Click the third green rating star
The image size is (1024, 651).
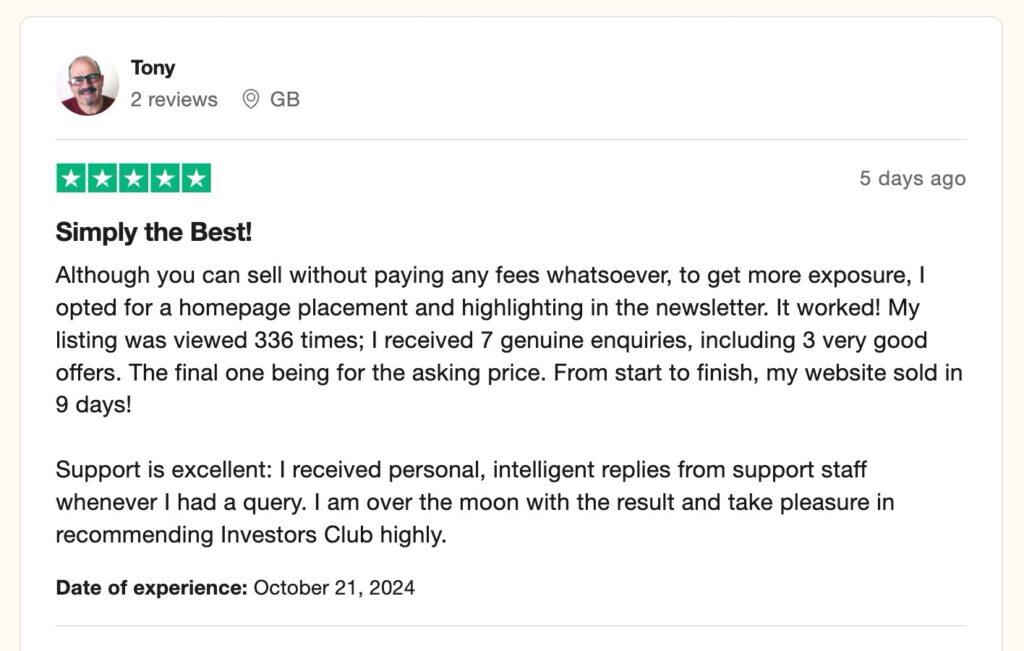pos(133,179)
